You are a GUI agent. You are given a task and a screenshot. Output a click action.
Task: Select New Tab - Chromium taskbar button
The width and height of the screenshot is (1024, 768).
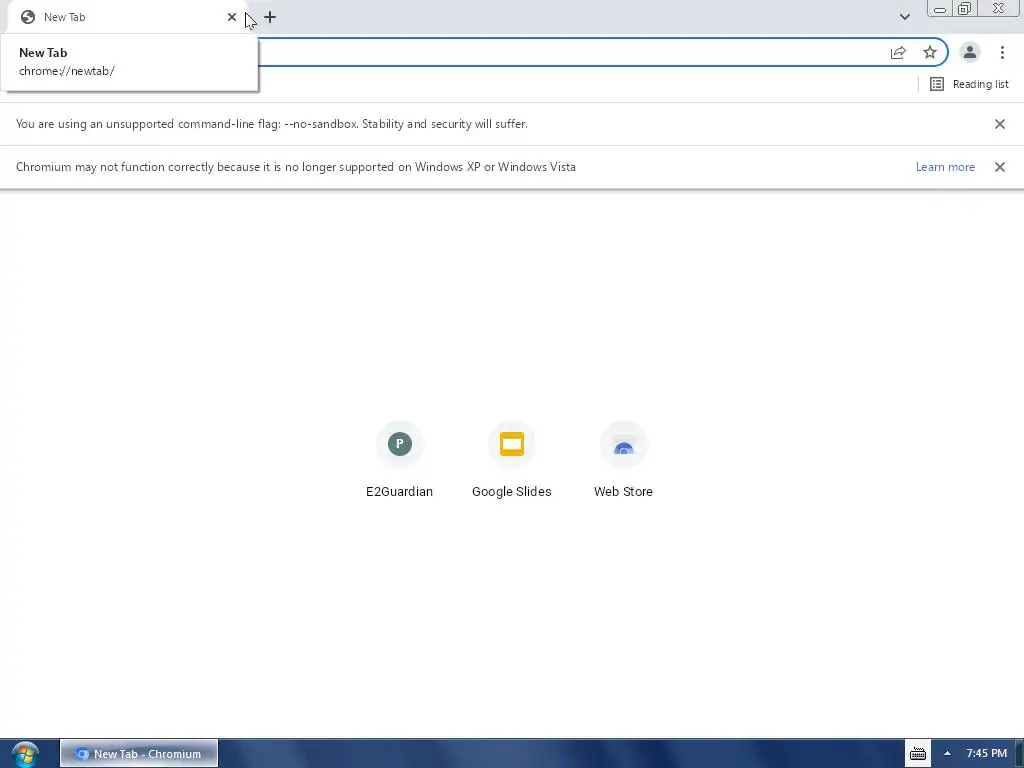point(138,754)
